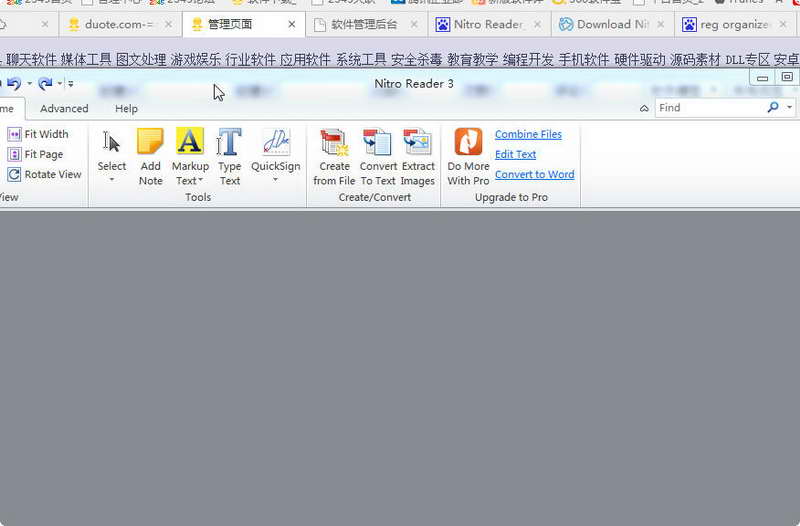Open the 编程开发 category link
The width and height of the screenshot is (800, 526).
click(528, 60)
